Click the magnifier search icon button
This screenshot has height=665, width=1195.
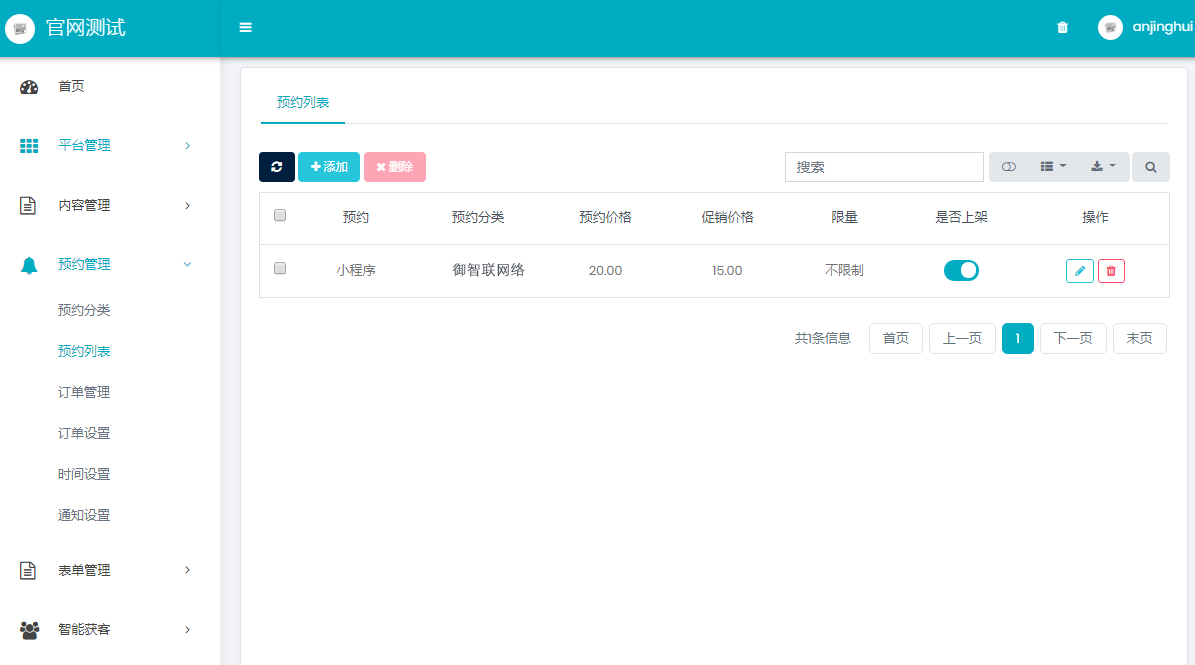tap(1150, 167)
